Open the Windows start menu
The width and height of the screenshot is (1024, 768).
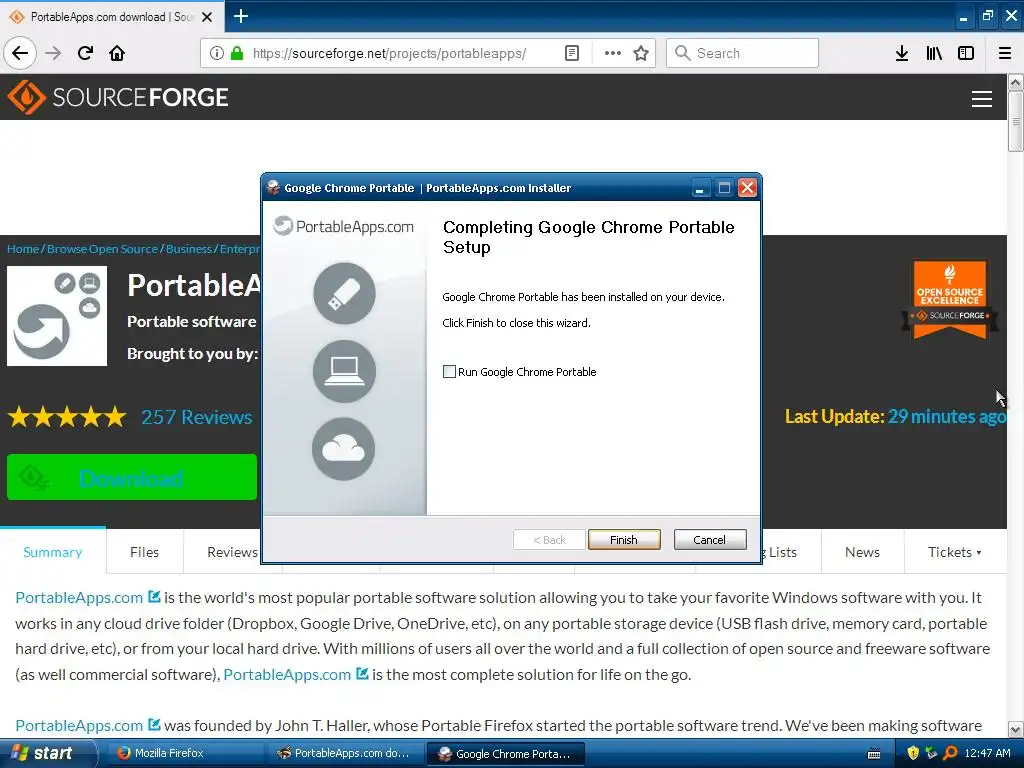click(47, 753)
